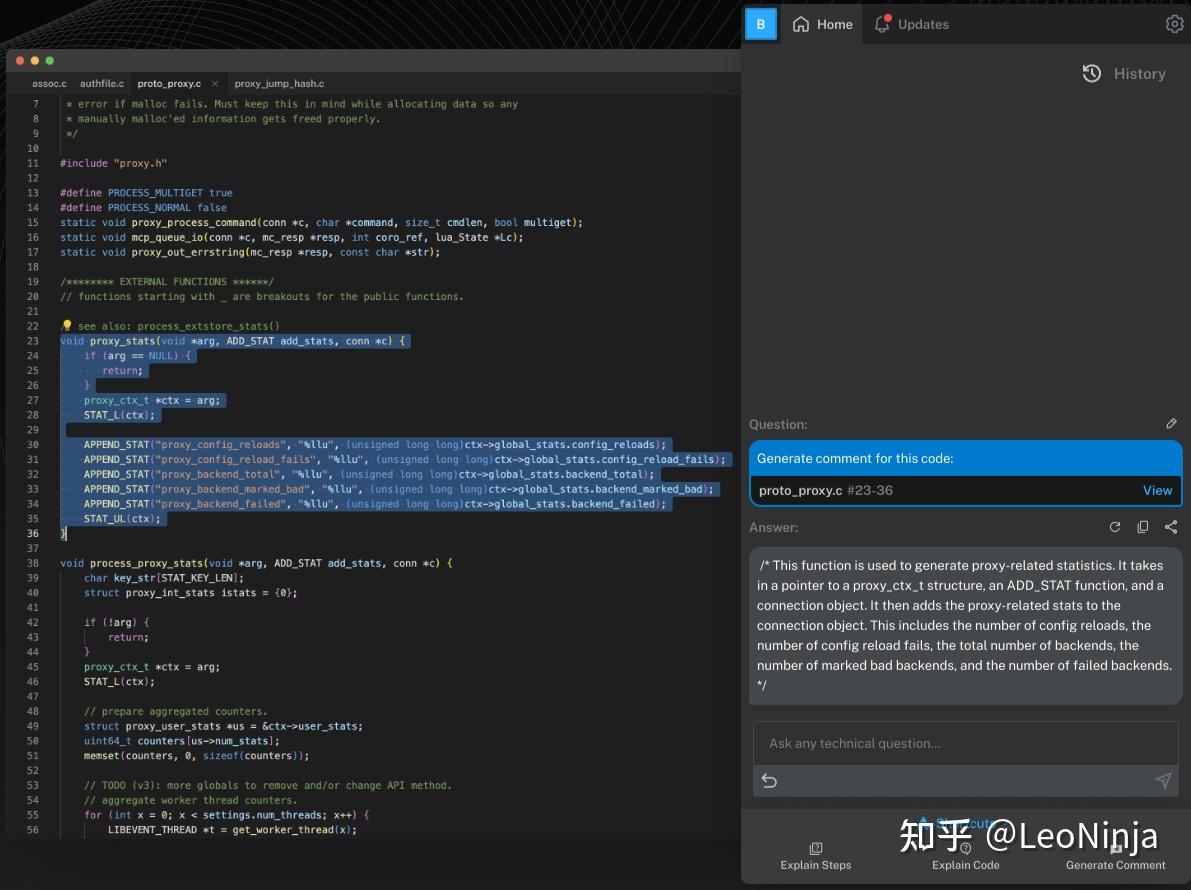Click View link for proto_proxy.c #23-36
1191x890 pixels.
pos(1157,491)
